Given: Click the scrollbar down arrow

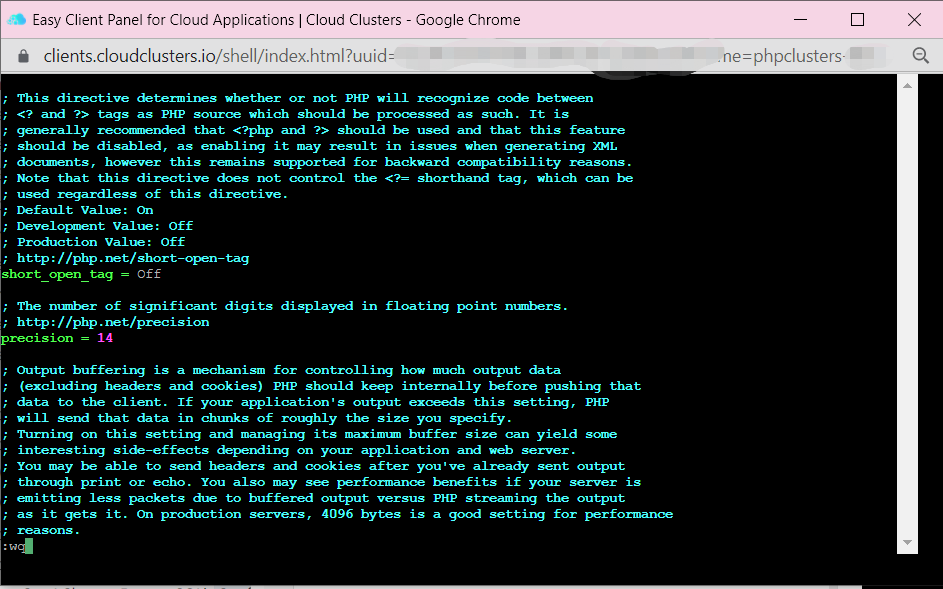Looking at the screenshot, I should pos(908,543).
